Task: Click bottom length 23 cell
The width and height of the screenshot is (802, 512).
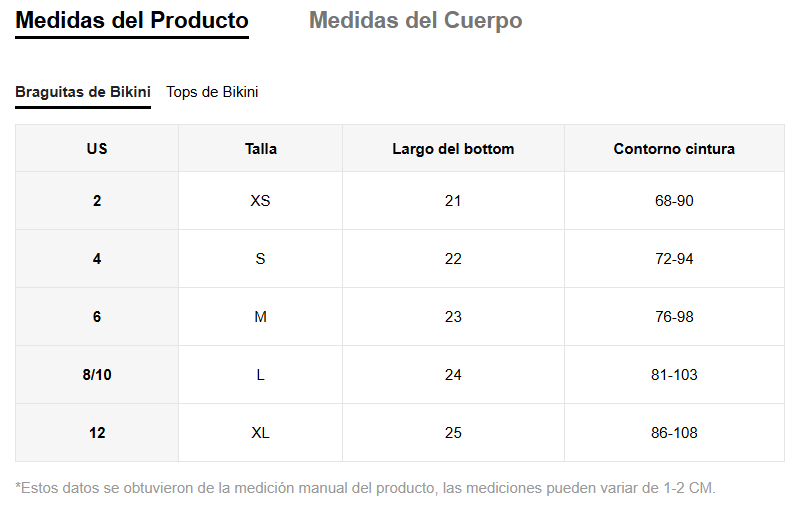Action: coord(453,317)
